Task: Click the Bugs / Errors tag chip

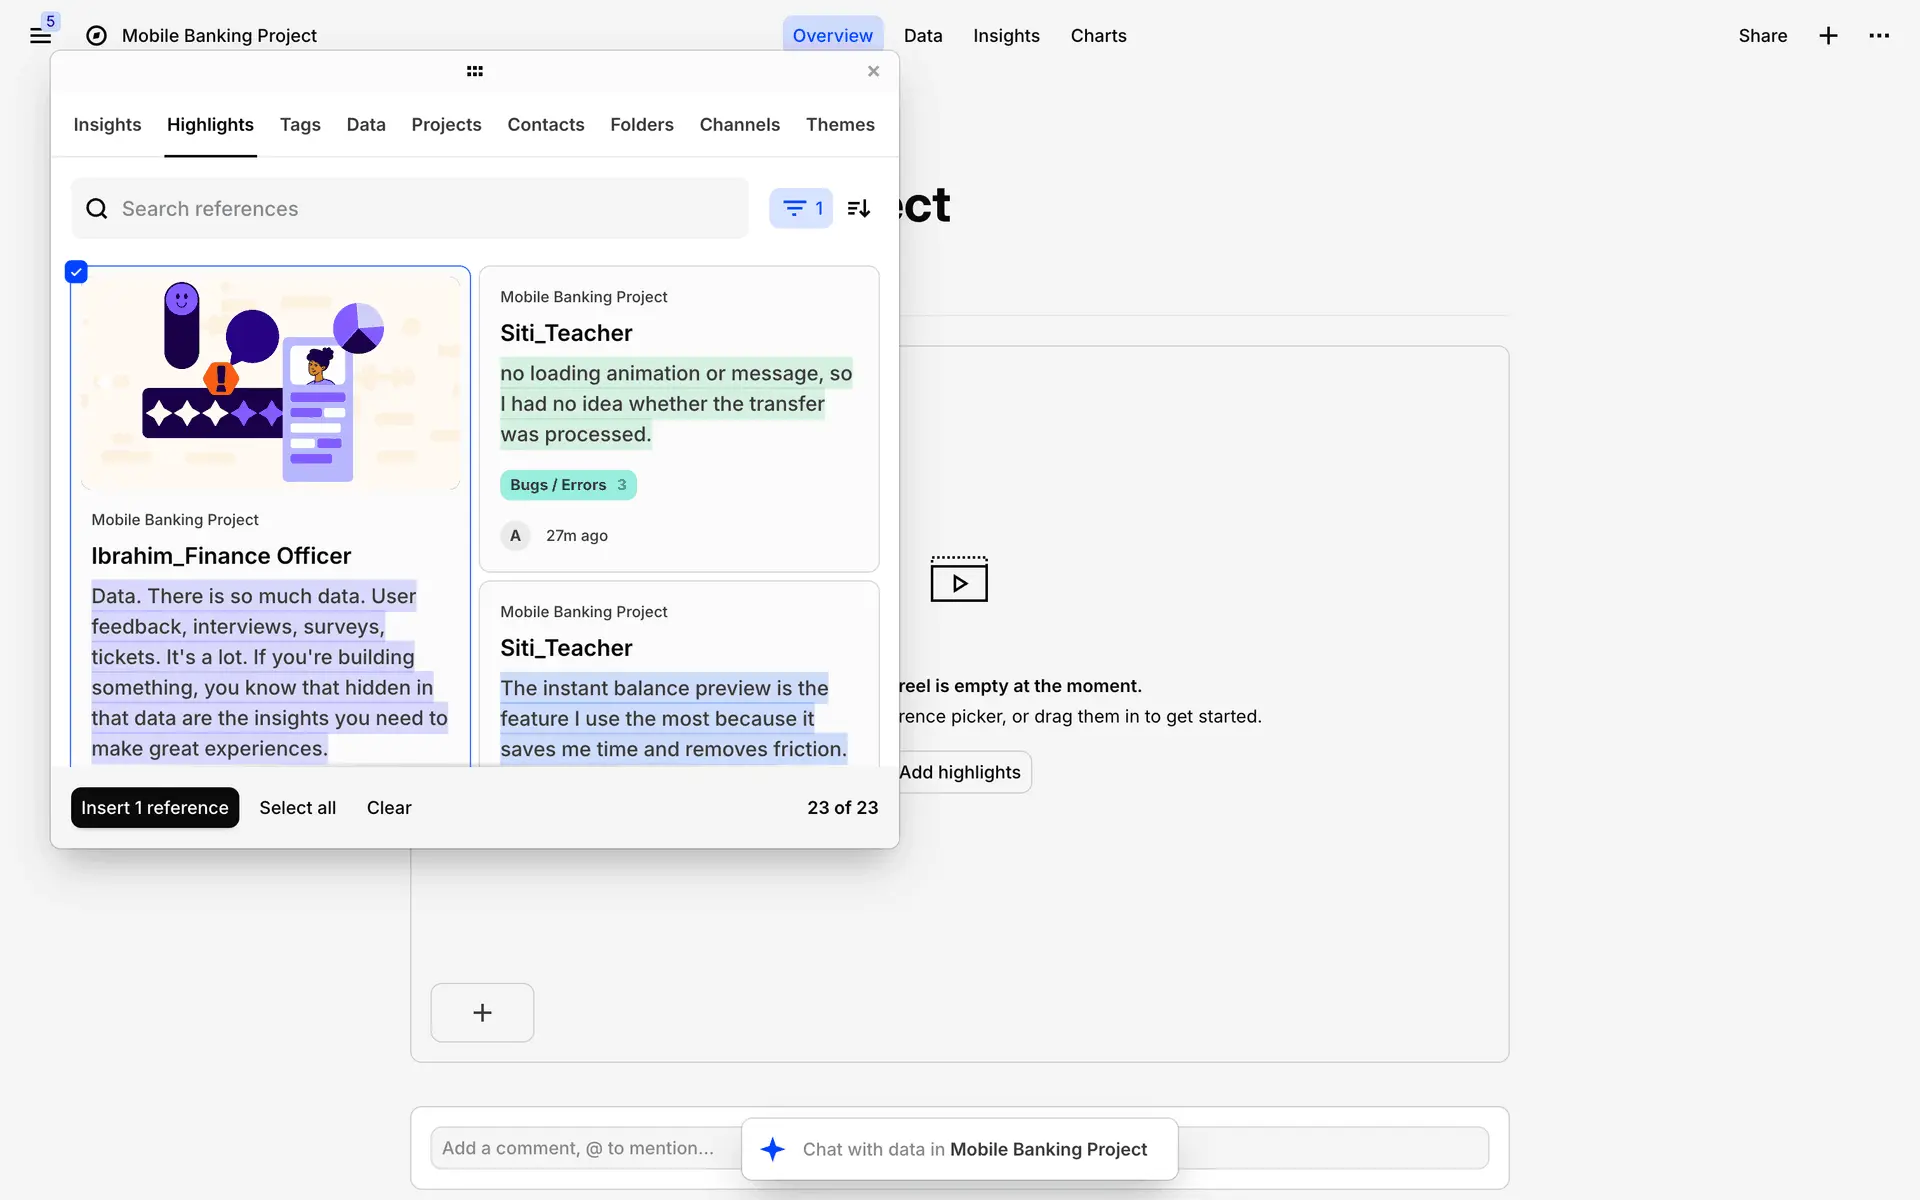Action: coord(567,485)
